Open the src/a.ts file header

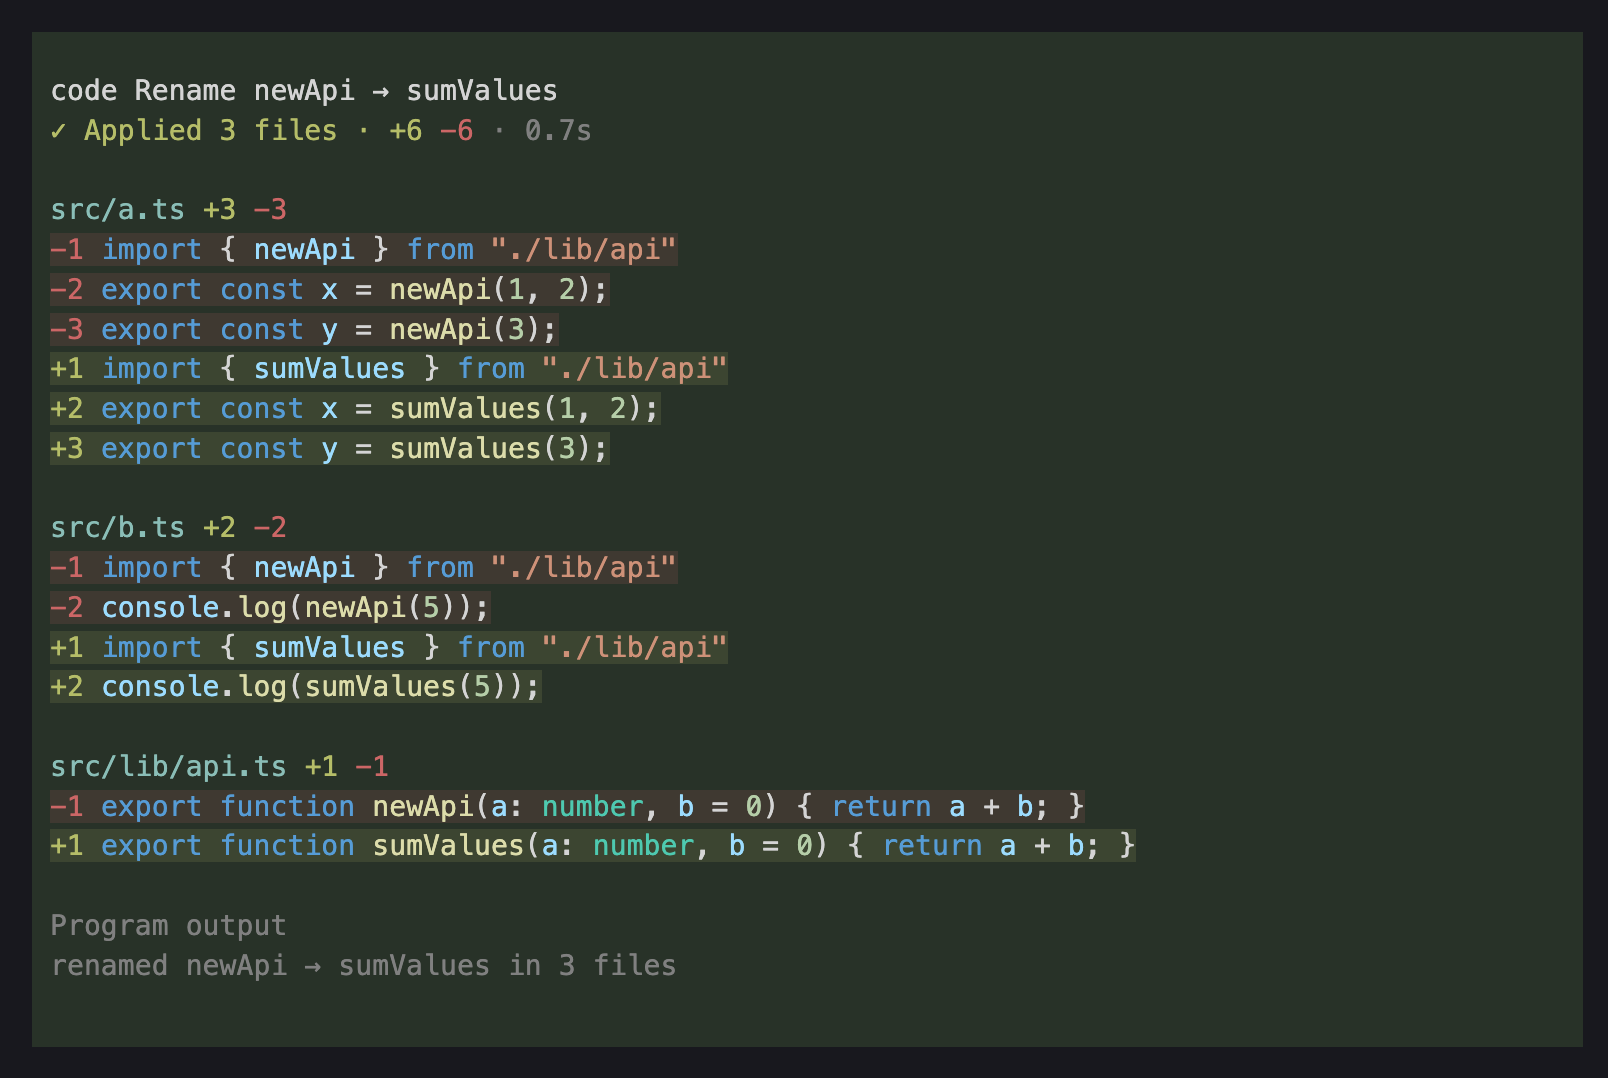click(x=168, y=209)
